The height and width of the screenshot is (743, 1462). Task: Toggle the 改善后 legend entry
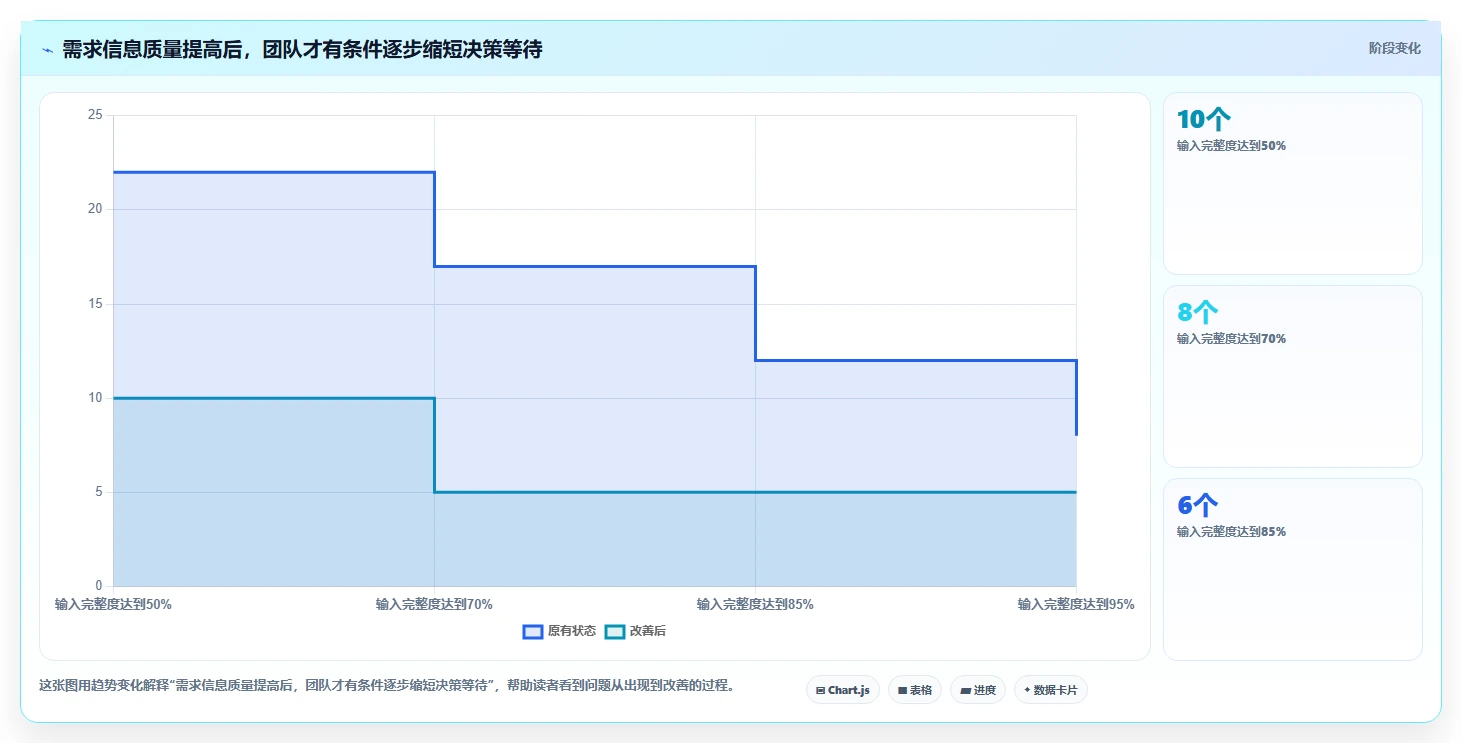pyautogui.click(x=637, y=631)
